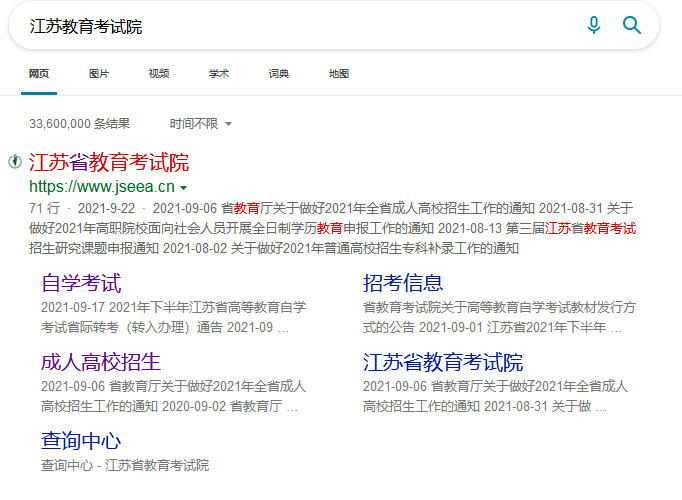Open the 学术 tab
The image size is (682, 500).
pos(219,73)
